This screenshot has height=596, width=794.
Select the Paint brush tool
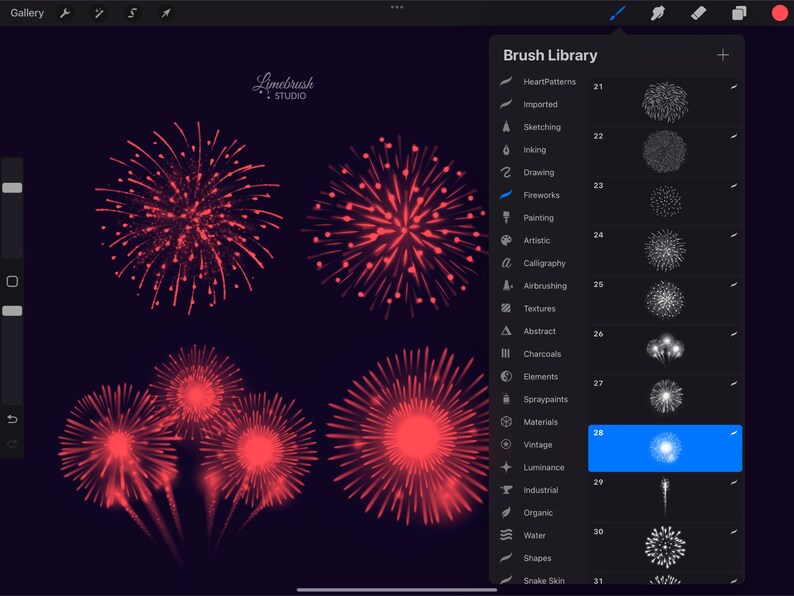click(617, 13)
